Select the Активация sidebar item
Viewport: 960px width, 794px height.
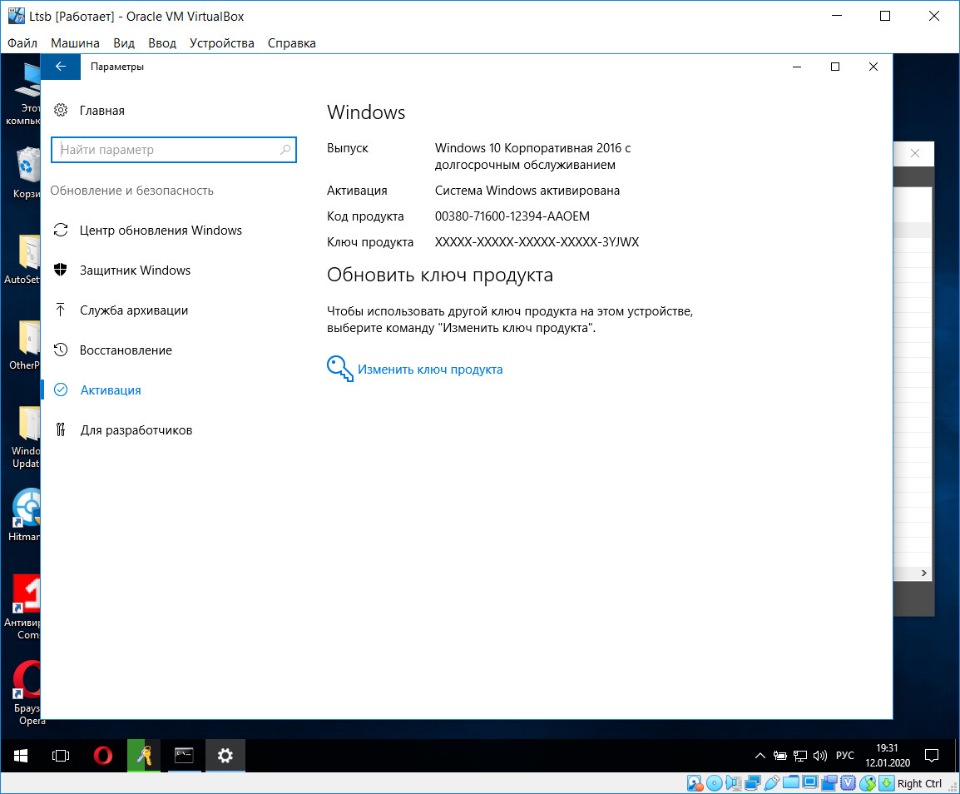coord(110,390)
